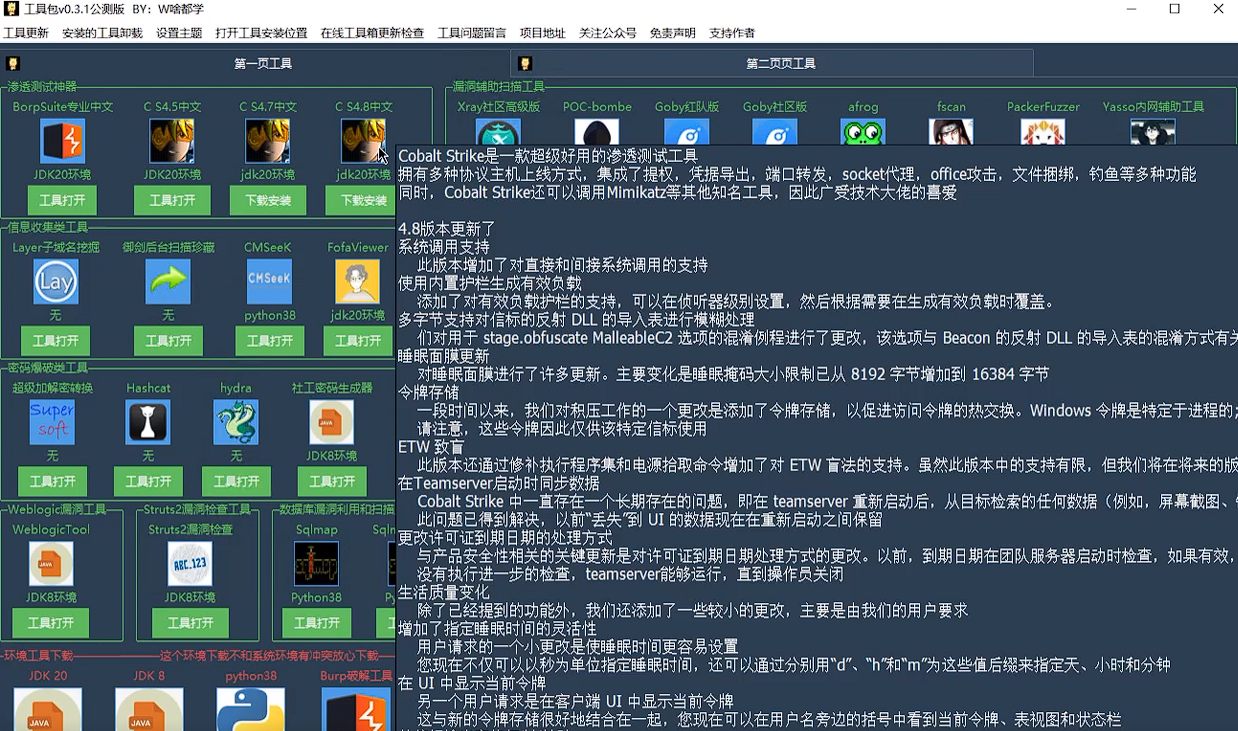Click the Burp破解工具 icon

pos(356,709)
